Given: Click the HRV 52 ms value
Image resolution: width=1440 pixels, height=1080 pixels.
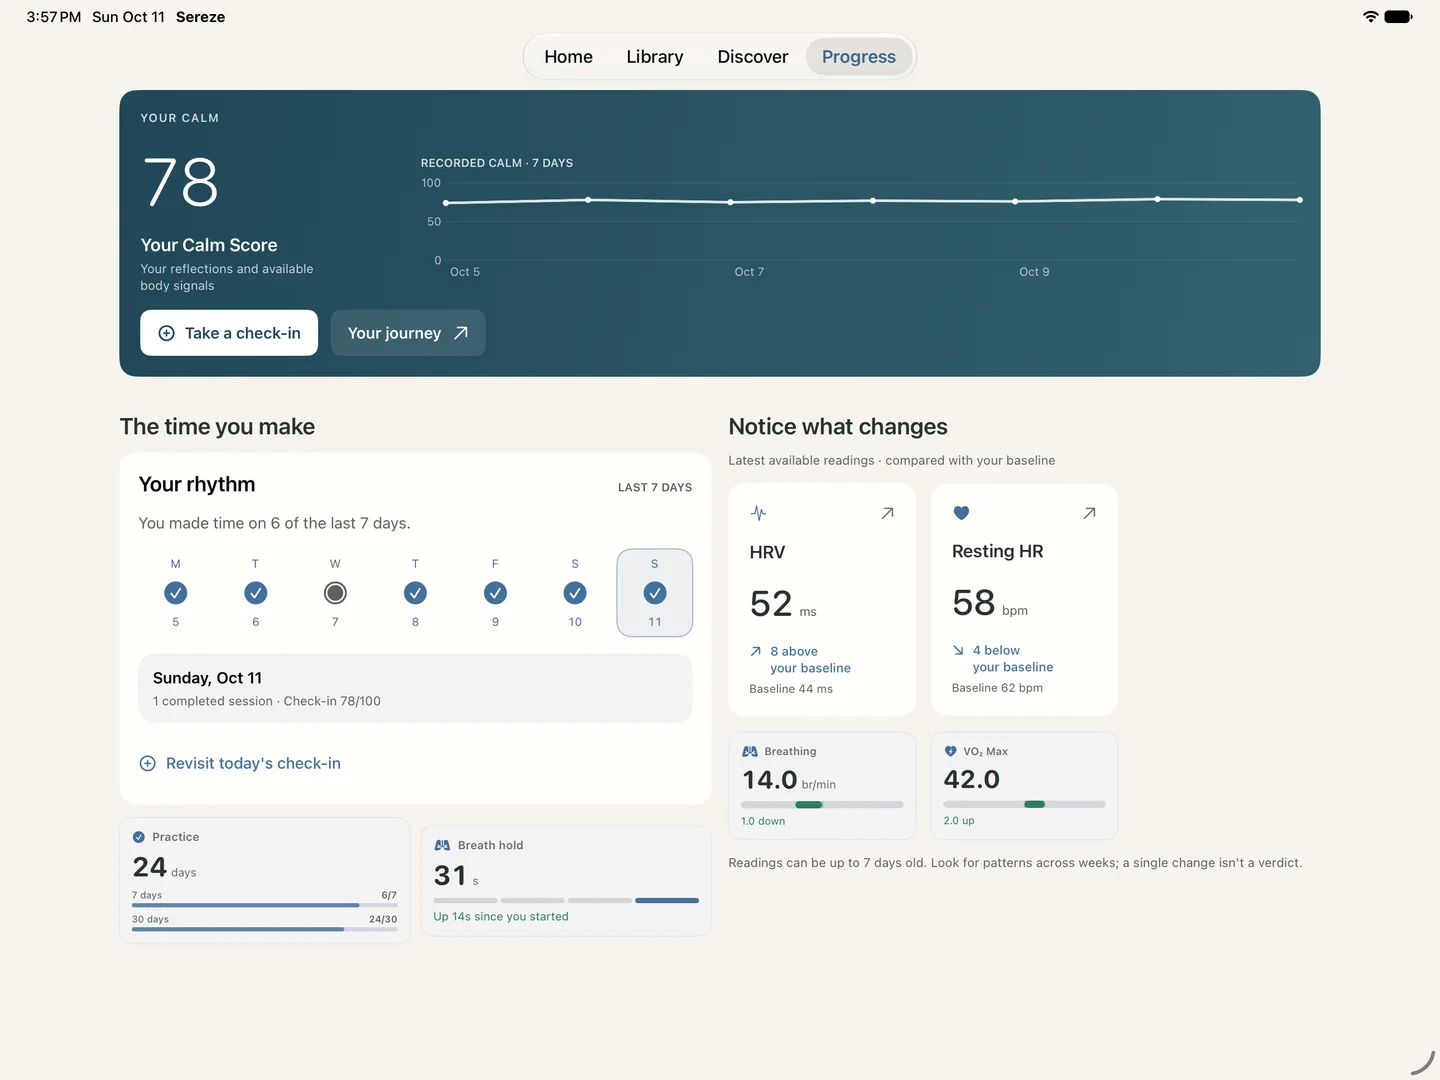Looking at the screenshot, I should [783, 604].
